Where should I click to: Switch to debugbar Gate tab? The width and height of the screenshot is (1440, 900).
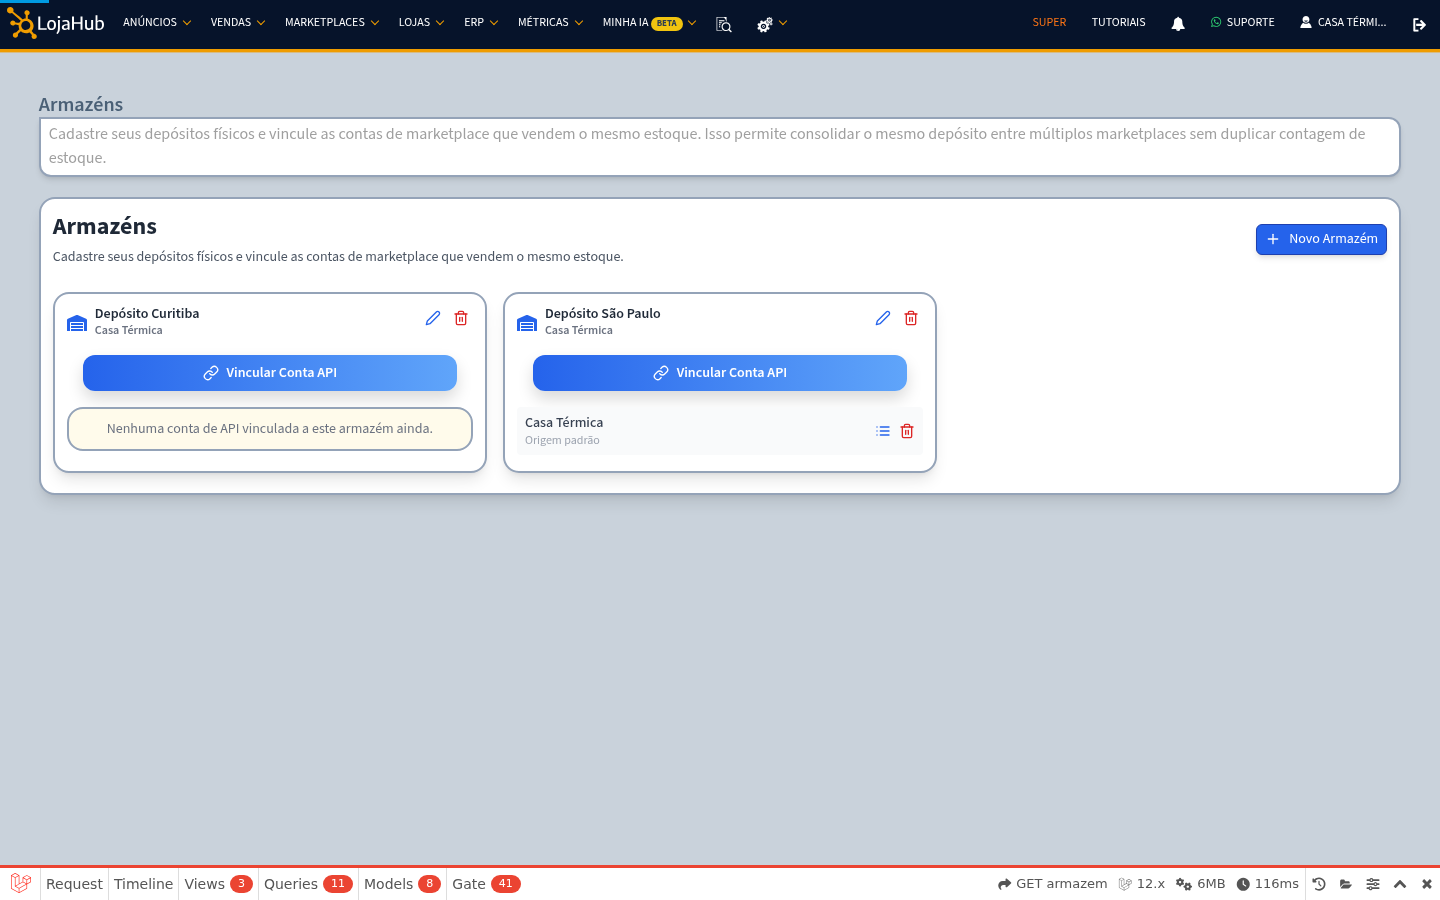point(486,884)
